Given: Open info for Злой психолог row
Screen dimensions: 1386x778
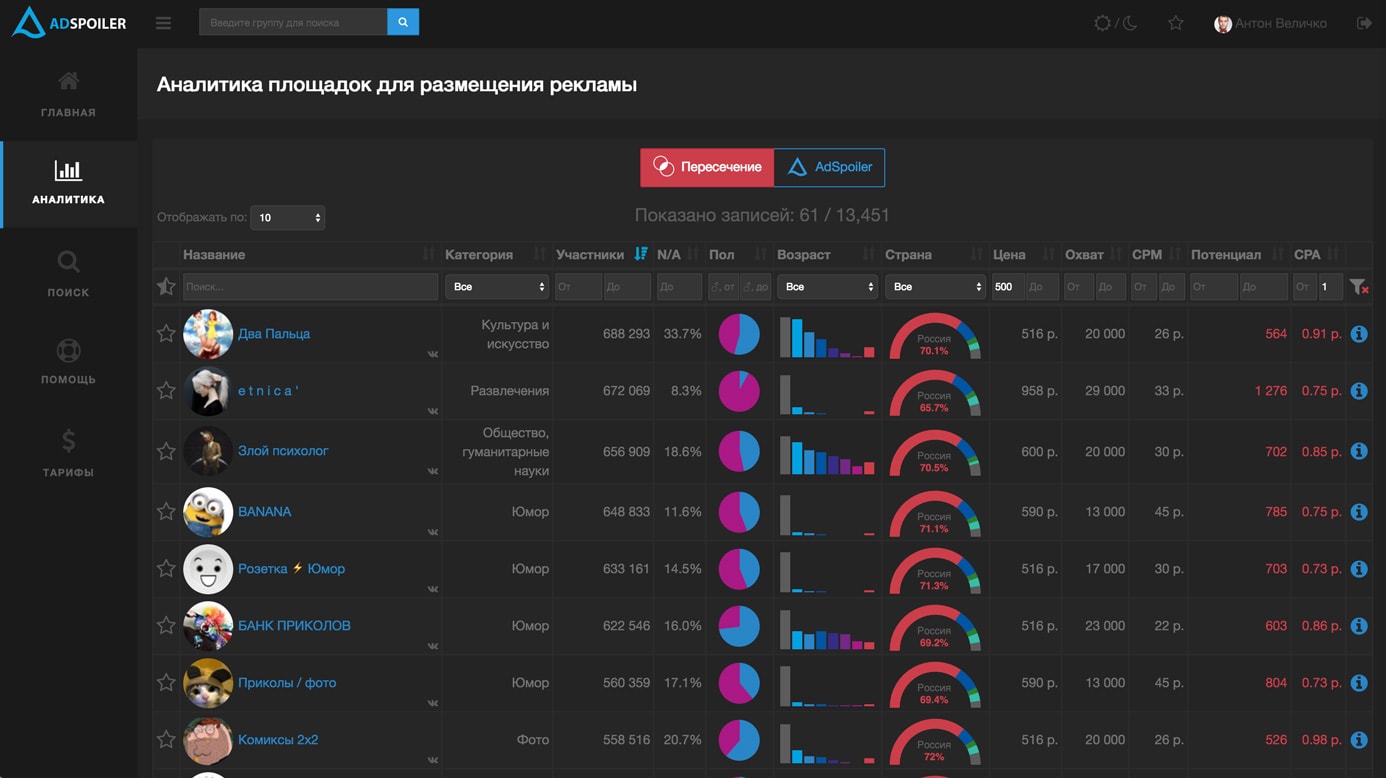Looking at the screenshot, I should (x=1359, y=451).
